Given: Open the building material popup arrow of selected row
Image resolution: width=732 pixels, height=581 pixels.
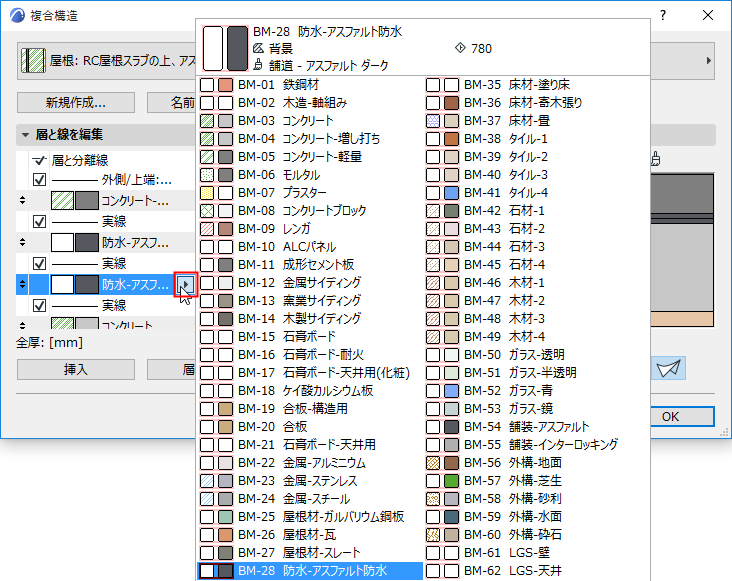Looking at the screenshot, I should (186, 284).
